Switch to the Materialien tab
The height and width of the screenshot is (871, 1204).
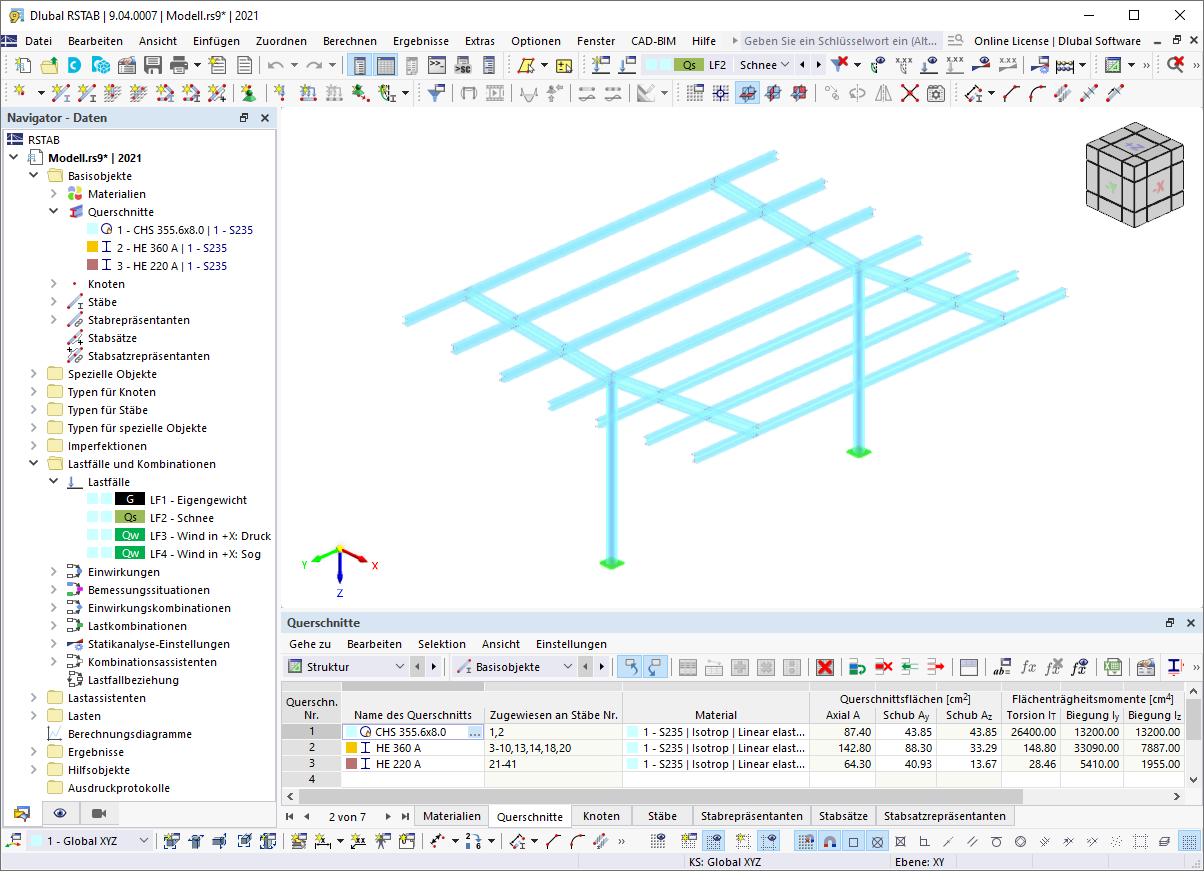click(x=454, y=816)
